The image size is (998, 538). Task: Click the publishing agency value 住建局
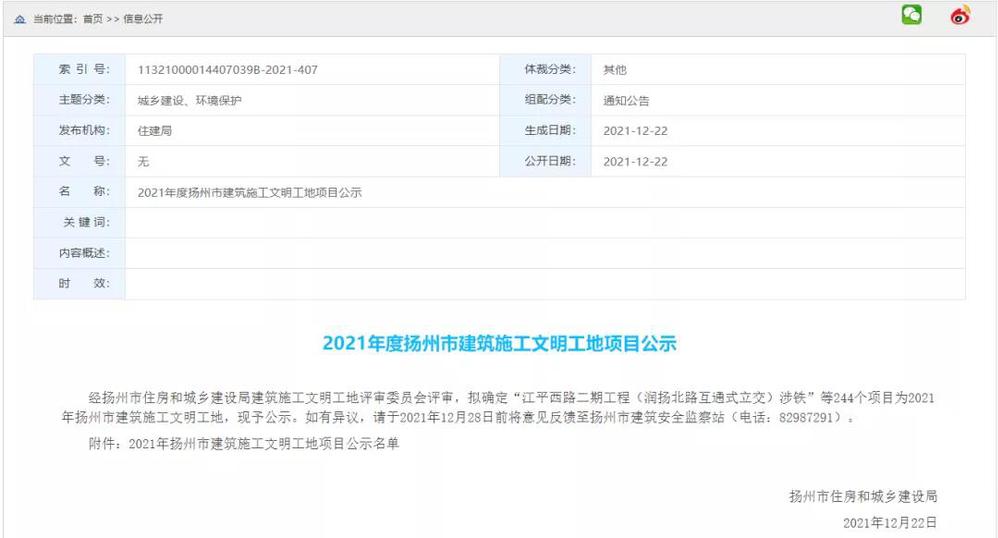coord(155,131)
